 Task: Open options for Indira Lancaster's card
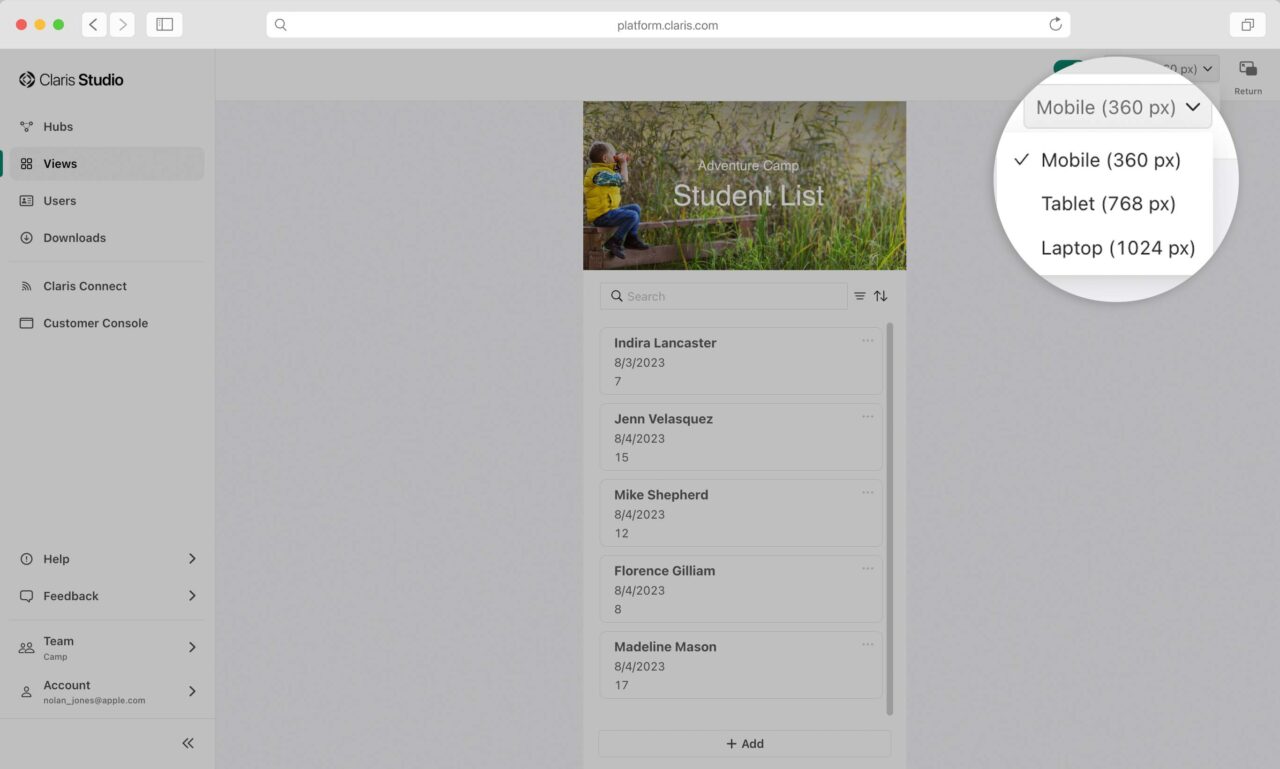coord(867,340)
